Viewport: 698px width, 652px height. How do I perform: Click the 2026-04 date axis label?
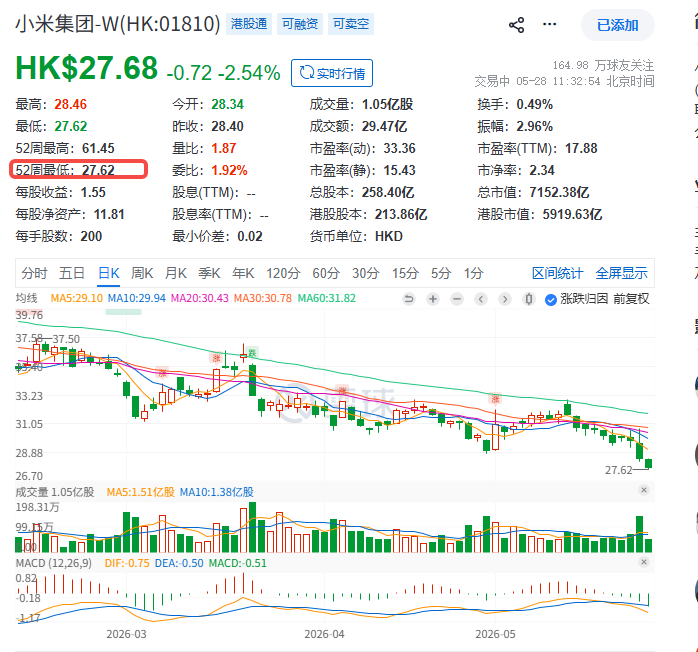tap(325, 634)
